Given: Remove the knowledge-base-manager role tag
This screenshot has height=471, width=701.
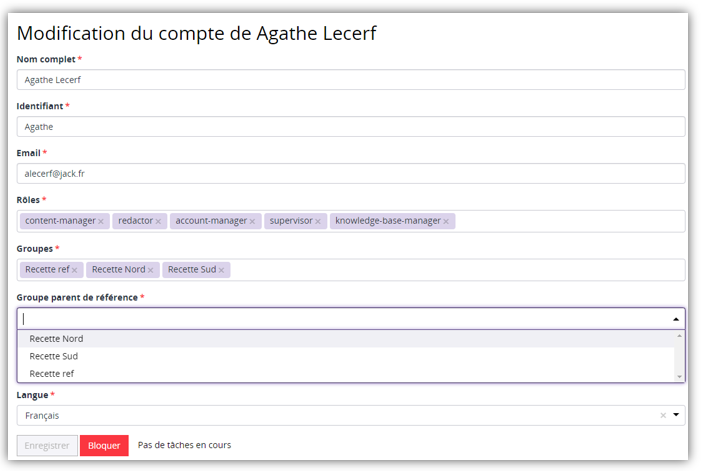Looking at the screenshot, I should pos(446,221).
